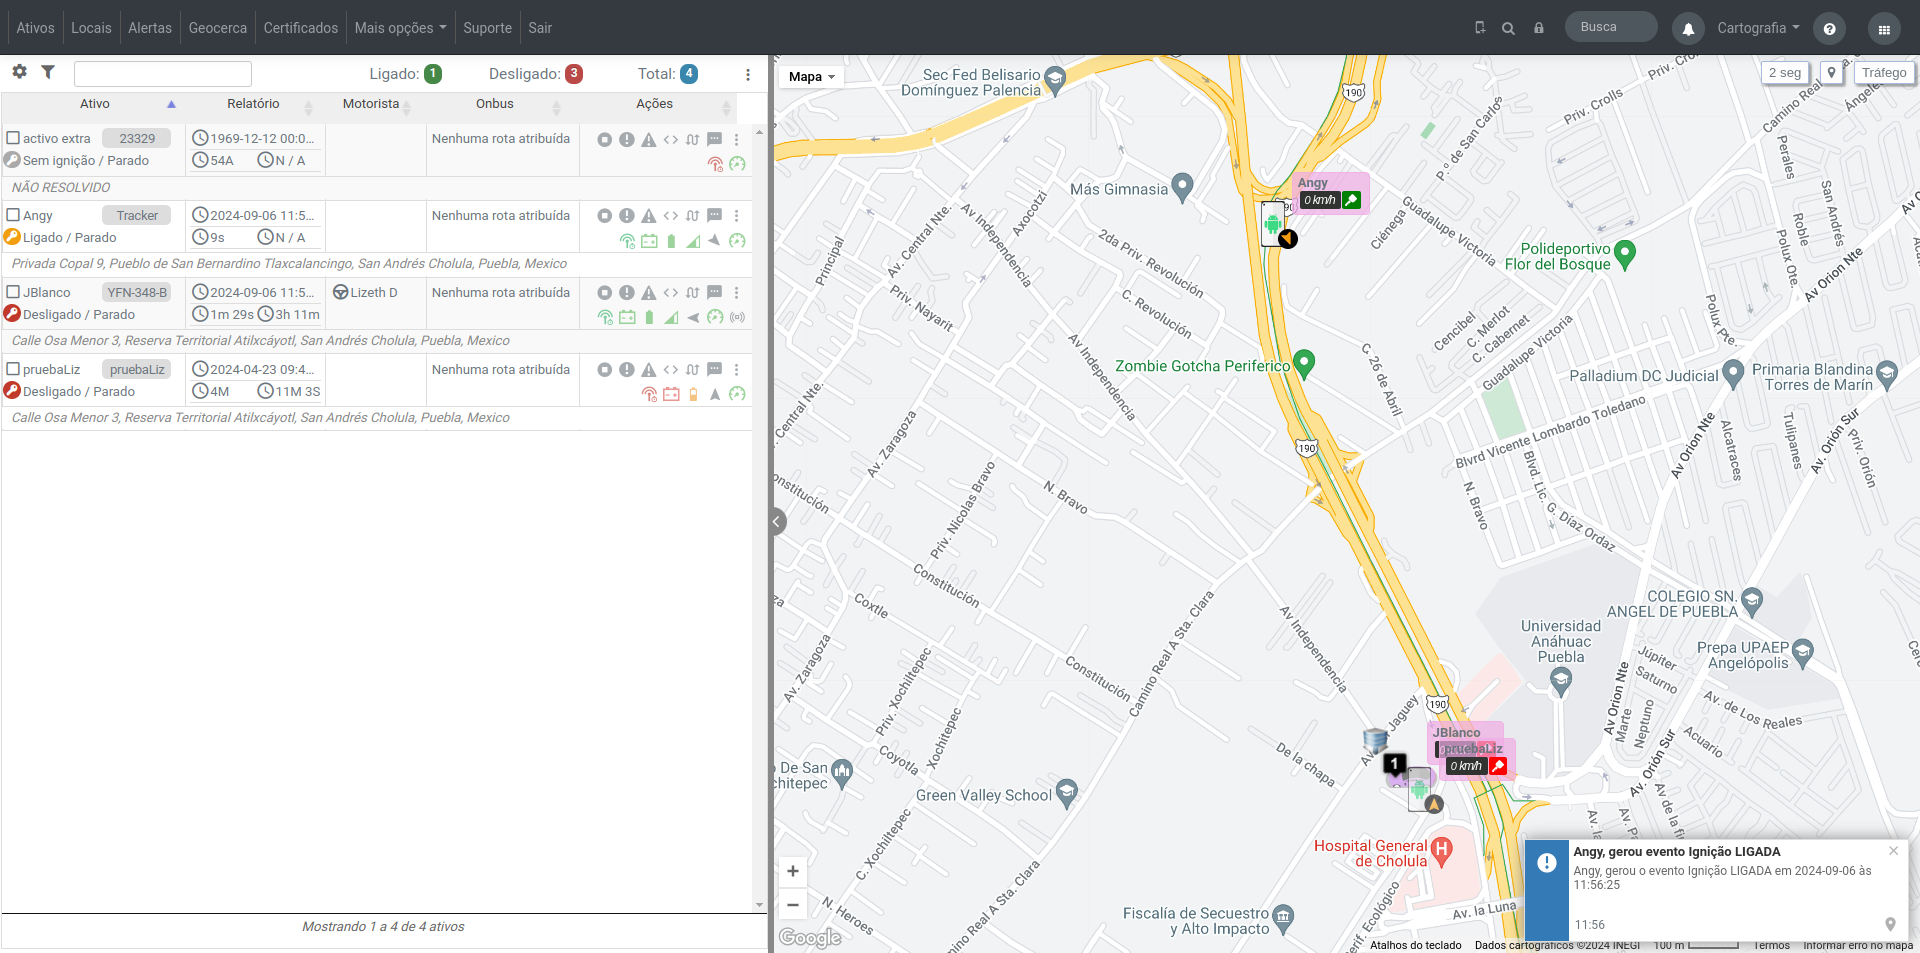Click the battery icon in the Angy row
The height and width of the screenshot is (953, 1920).
pos(671,241)
